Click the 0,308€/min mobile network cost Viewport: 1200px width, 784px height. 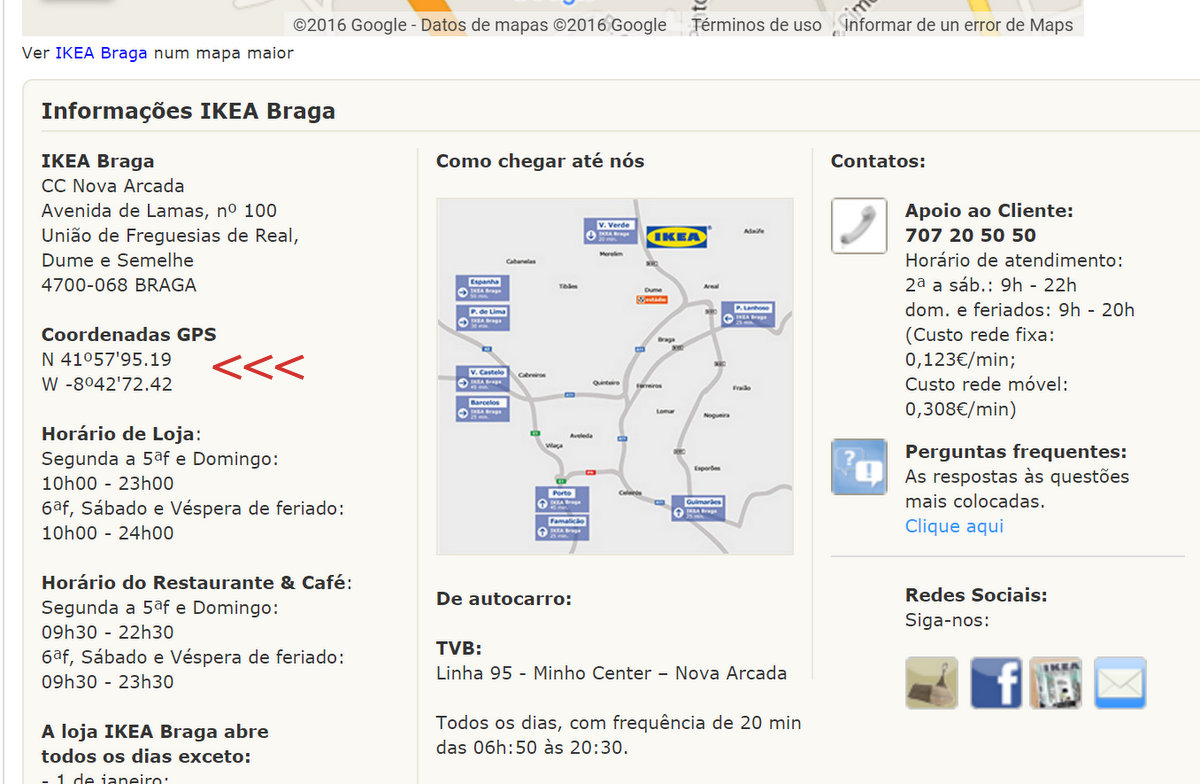point(960,409)
